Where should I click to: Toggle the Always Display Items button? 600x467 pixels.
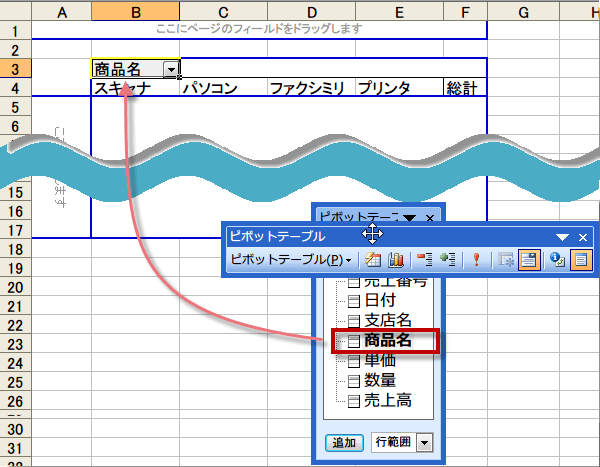click(529, 260)
